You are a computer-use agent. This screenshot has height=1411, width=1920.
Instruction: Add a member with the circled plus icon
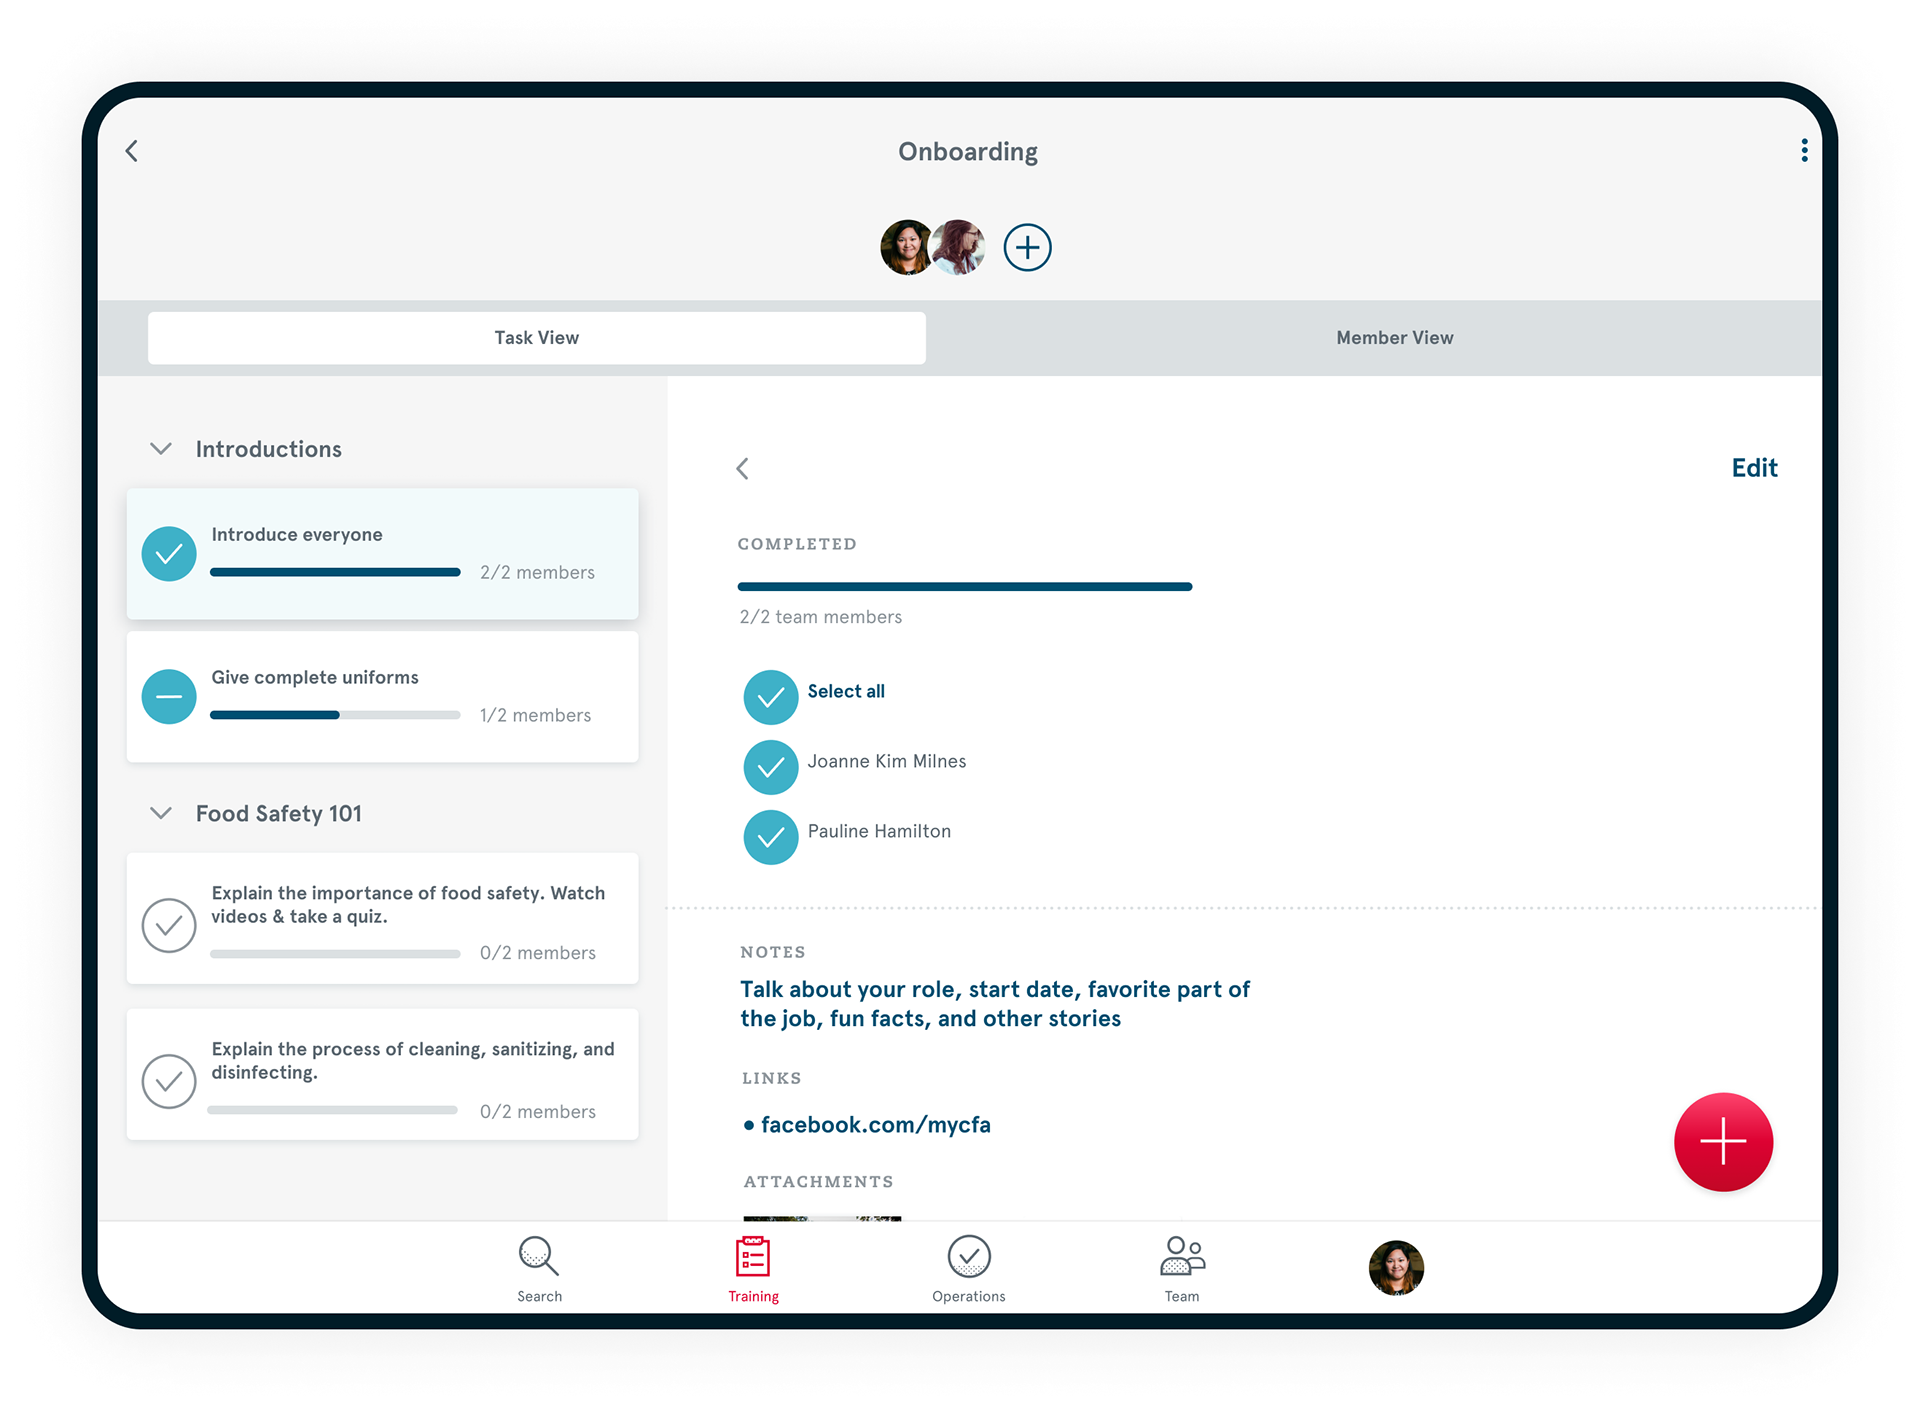pyautogui.click(x=1027, y=247)
